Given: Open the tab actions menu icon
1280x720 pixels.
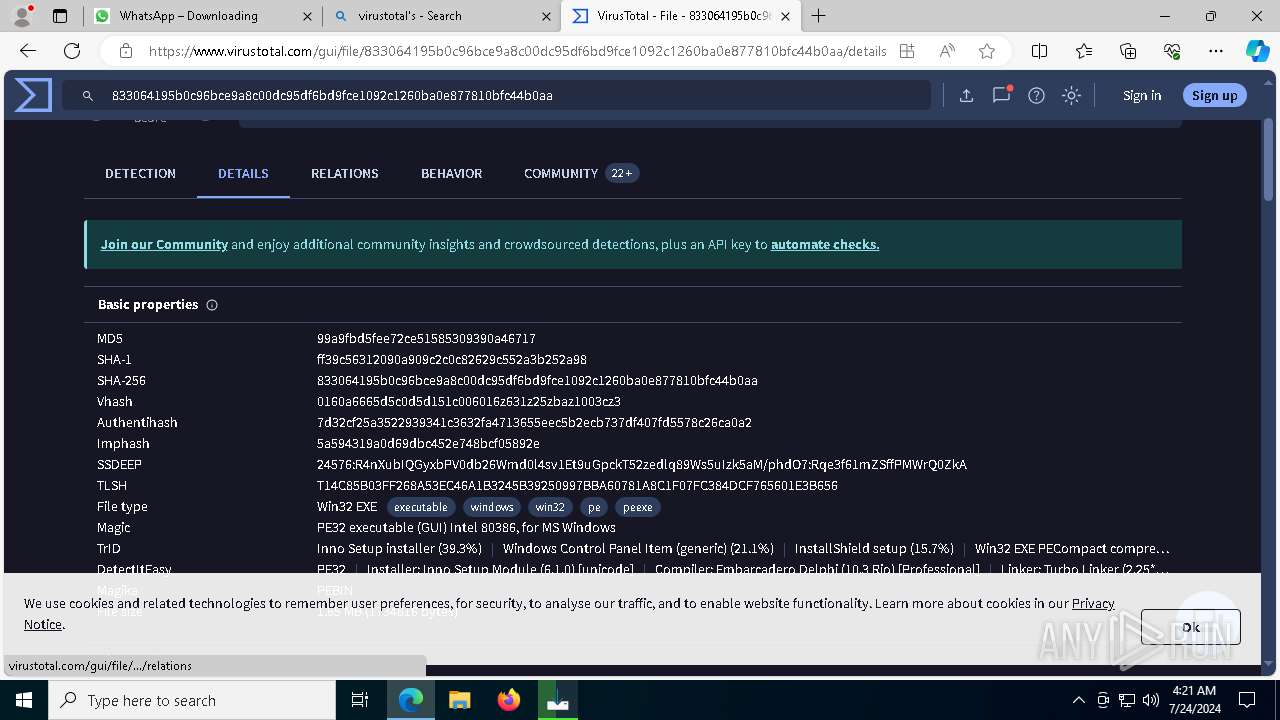Looking at the screenshot, I should point(60,15).
